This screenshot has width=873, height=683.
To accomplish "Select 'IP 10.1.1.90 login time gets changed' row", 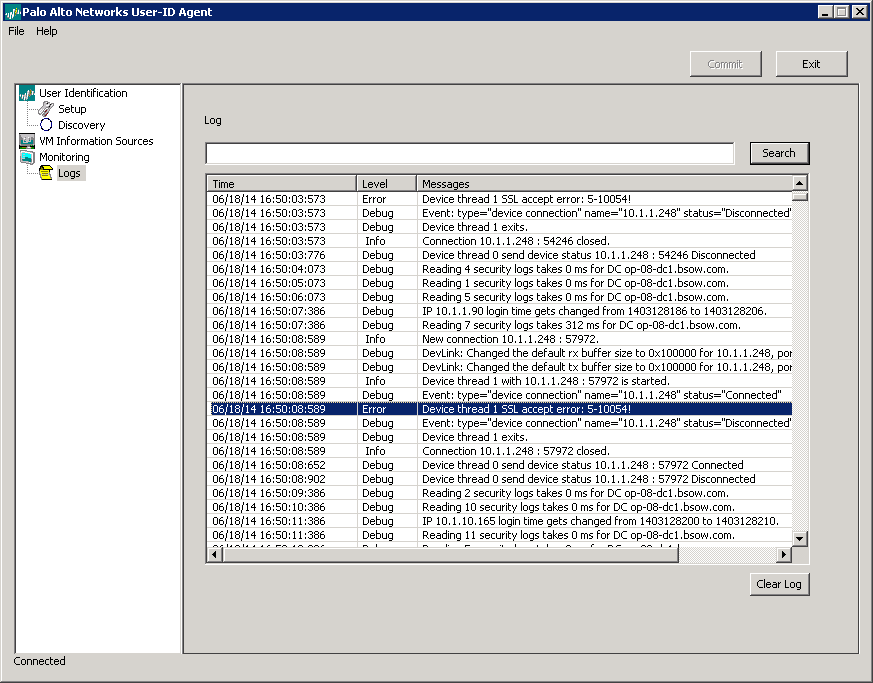I will 499,311.
